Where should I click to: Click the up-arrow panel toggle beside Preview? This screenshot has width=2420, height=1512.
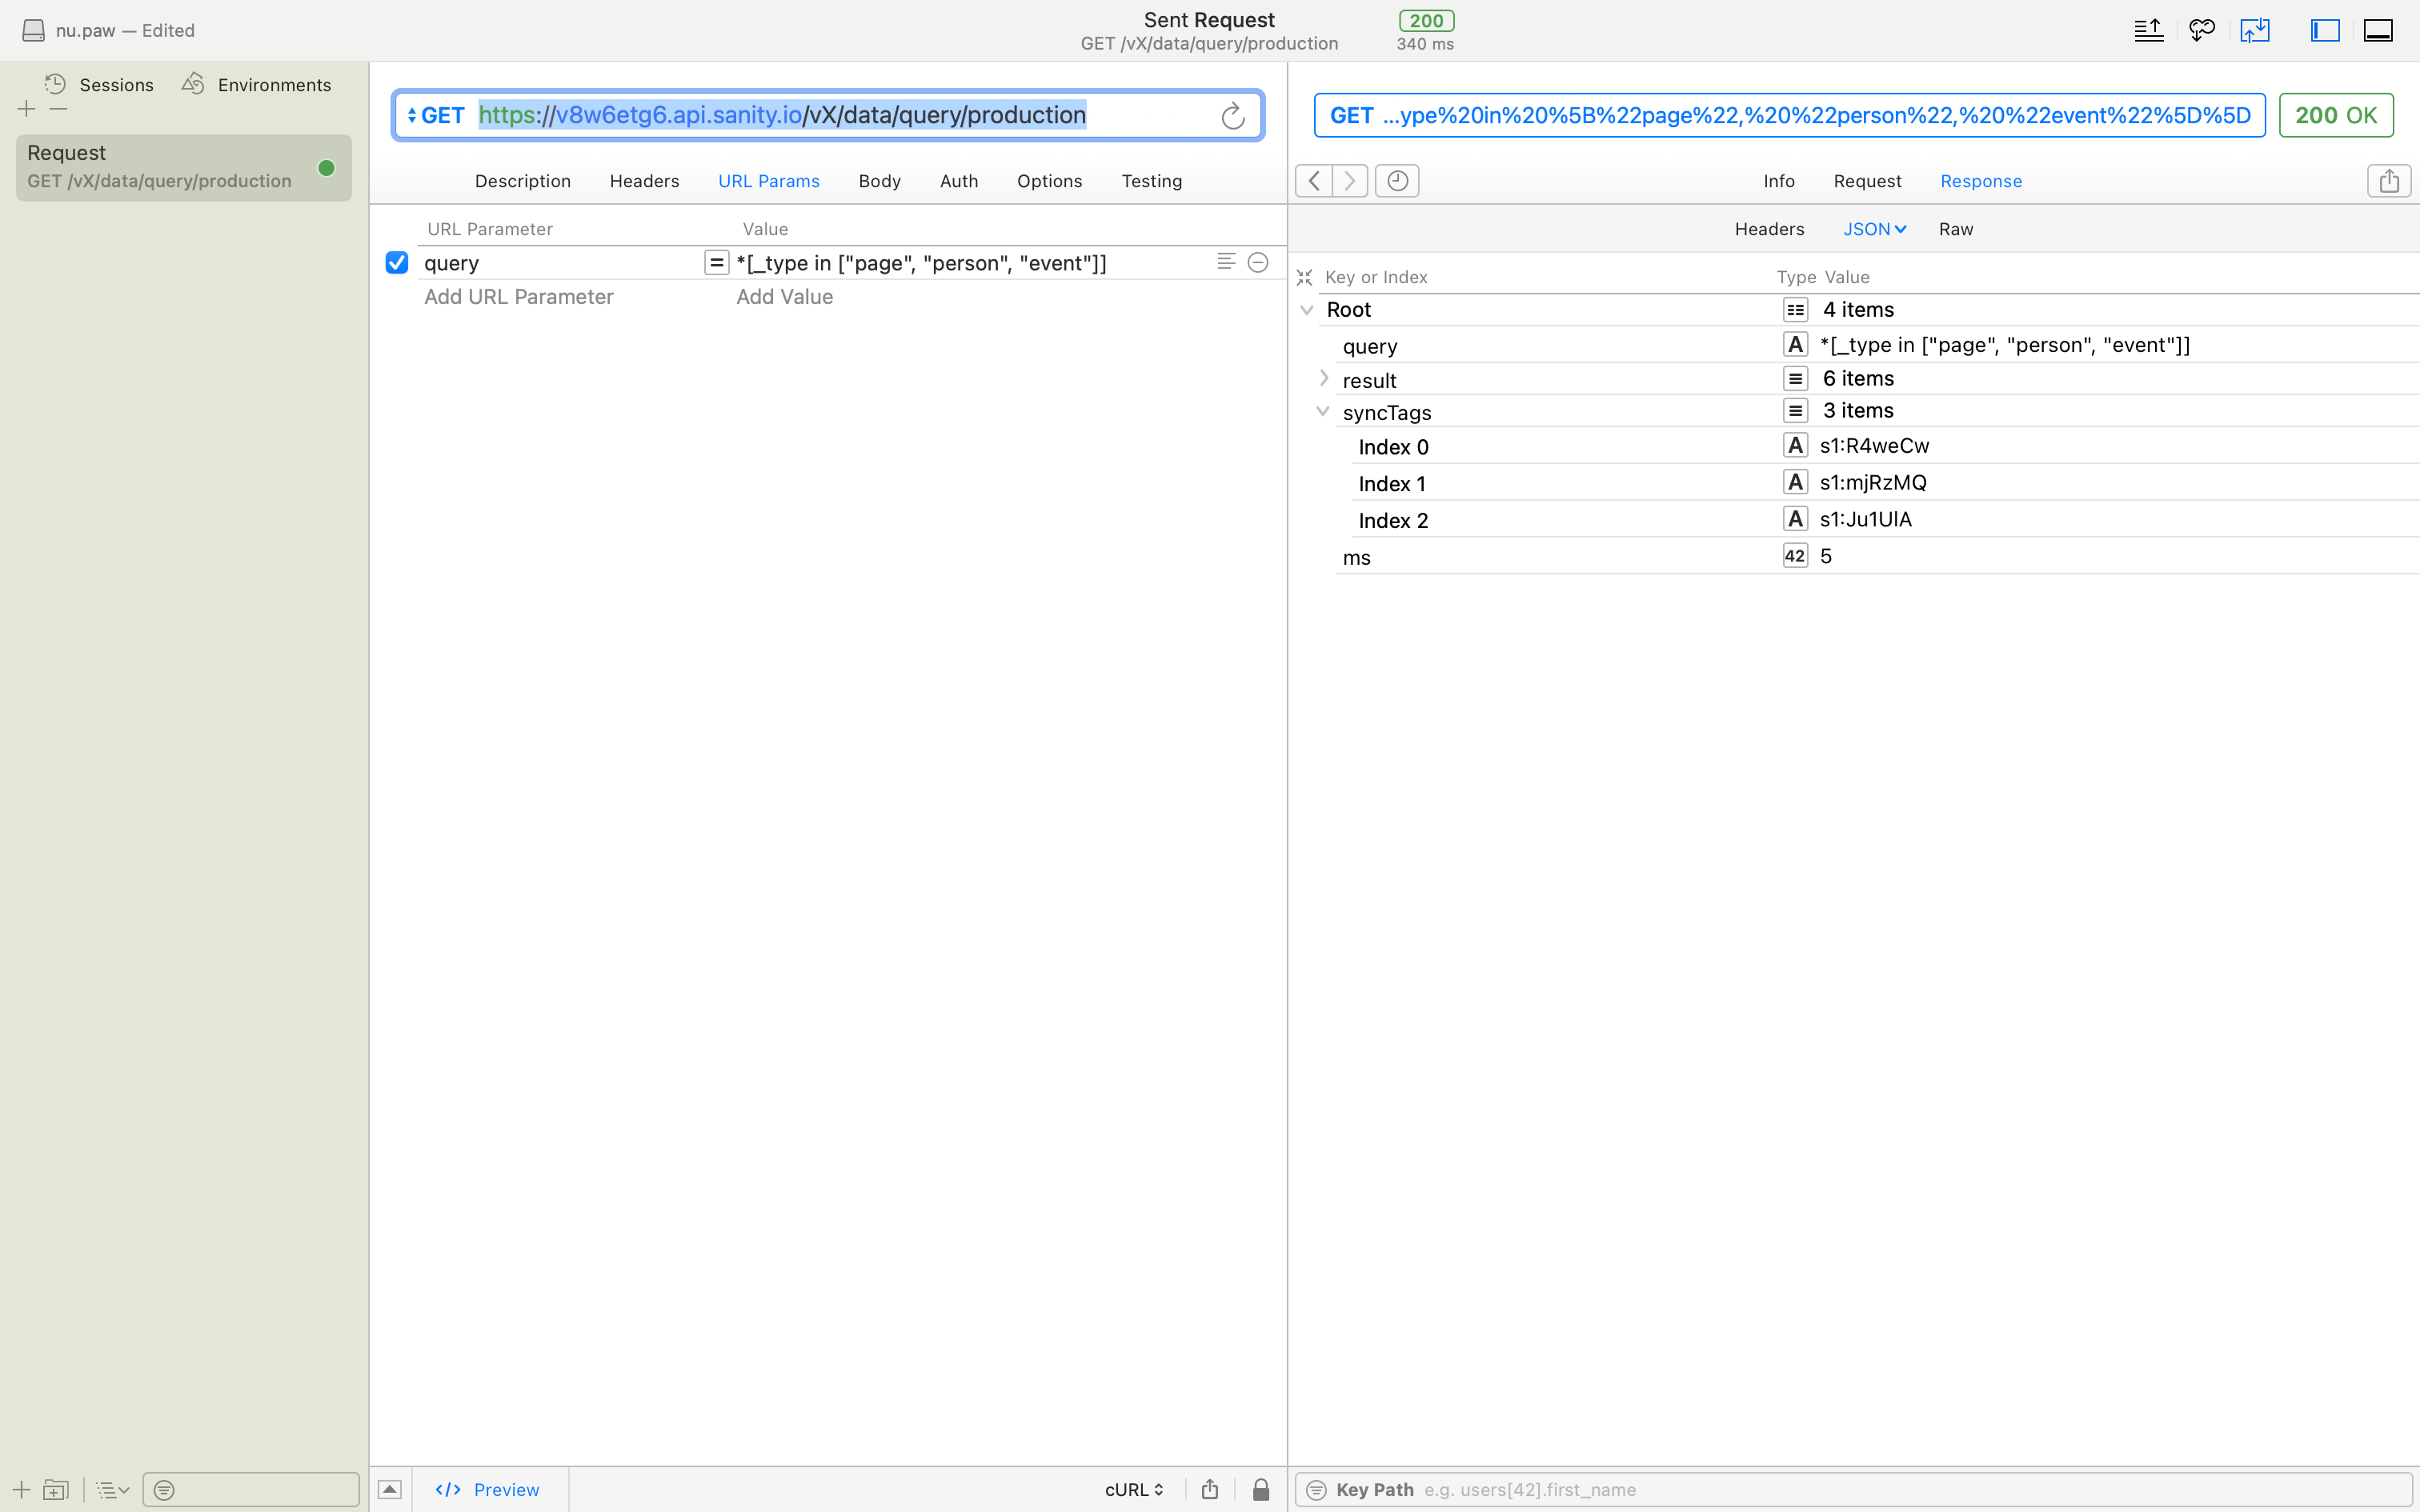coord(390,1489)
